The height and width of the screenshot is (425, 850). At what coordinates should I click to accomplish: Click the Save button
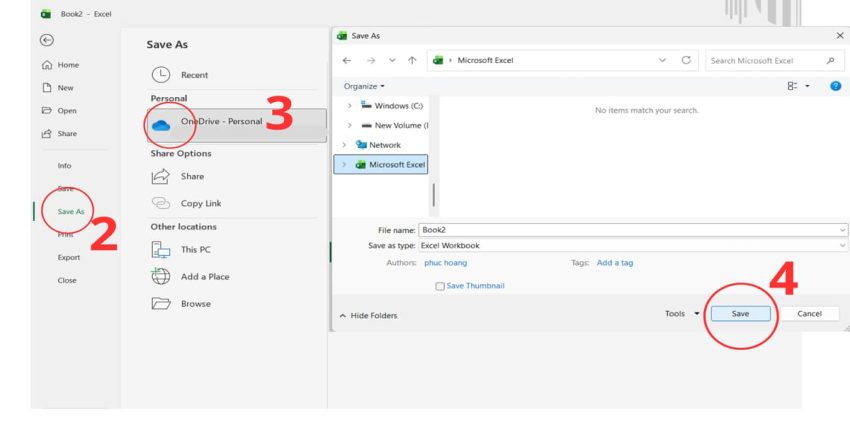point(740,314)
